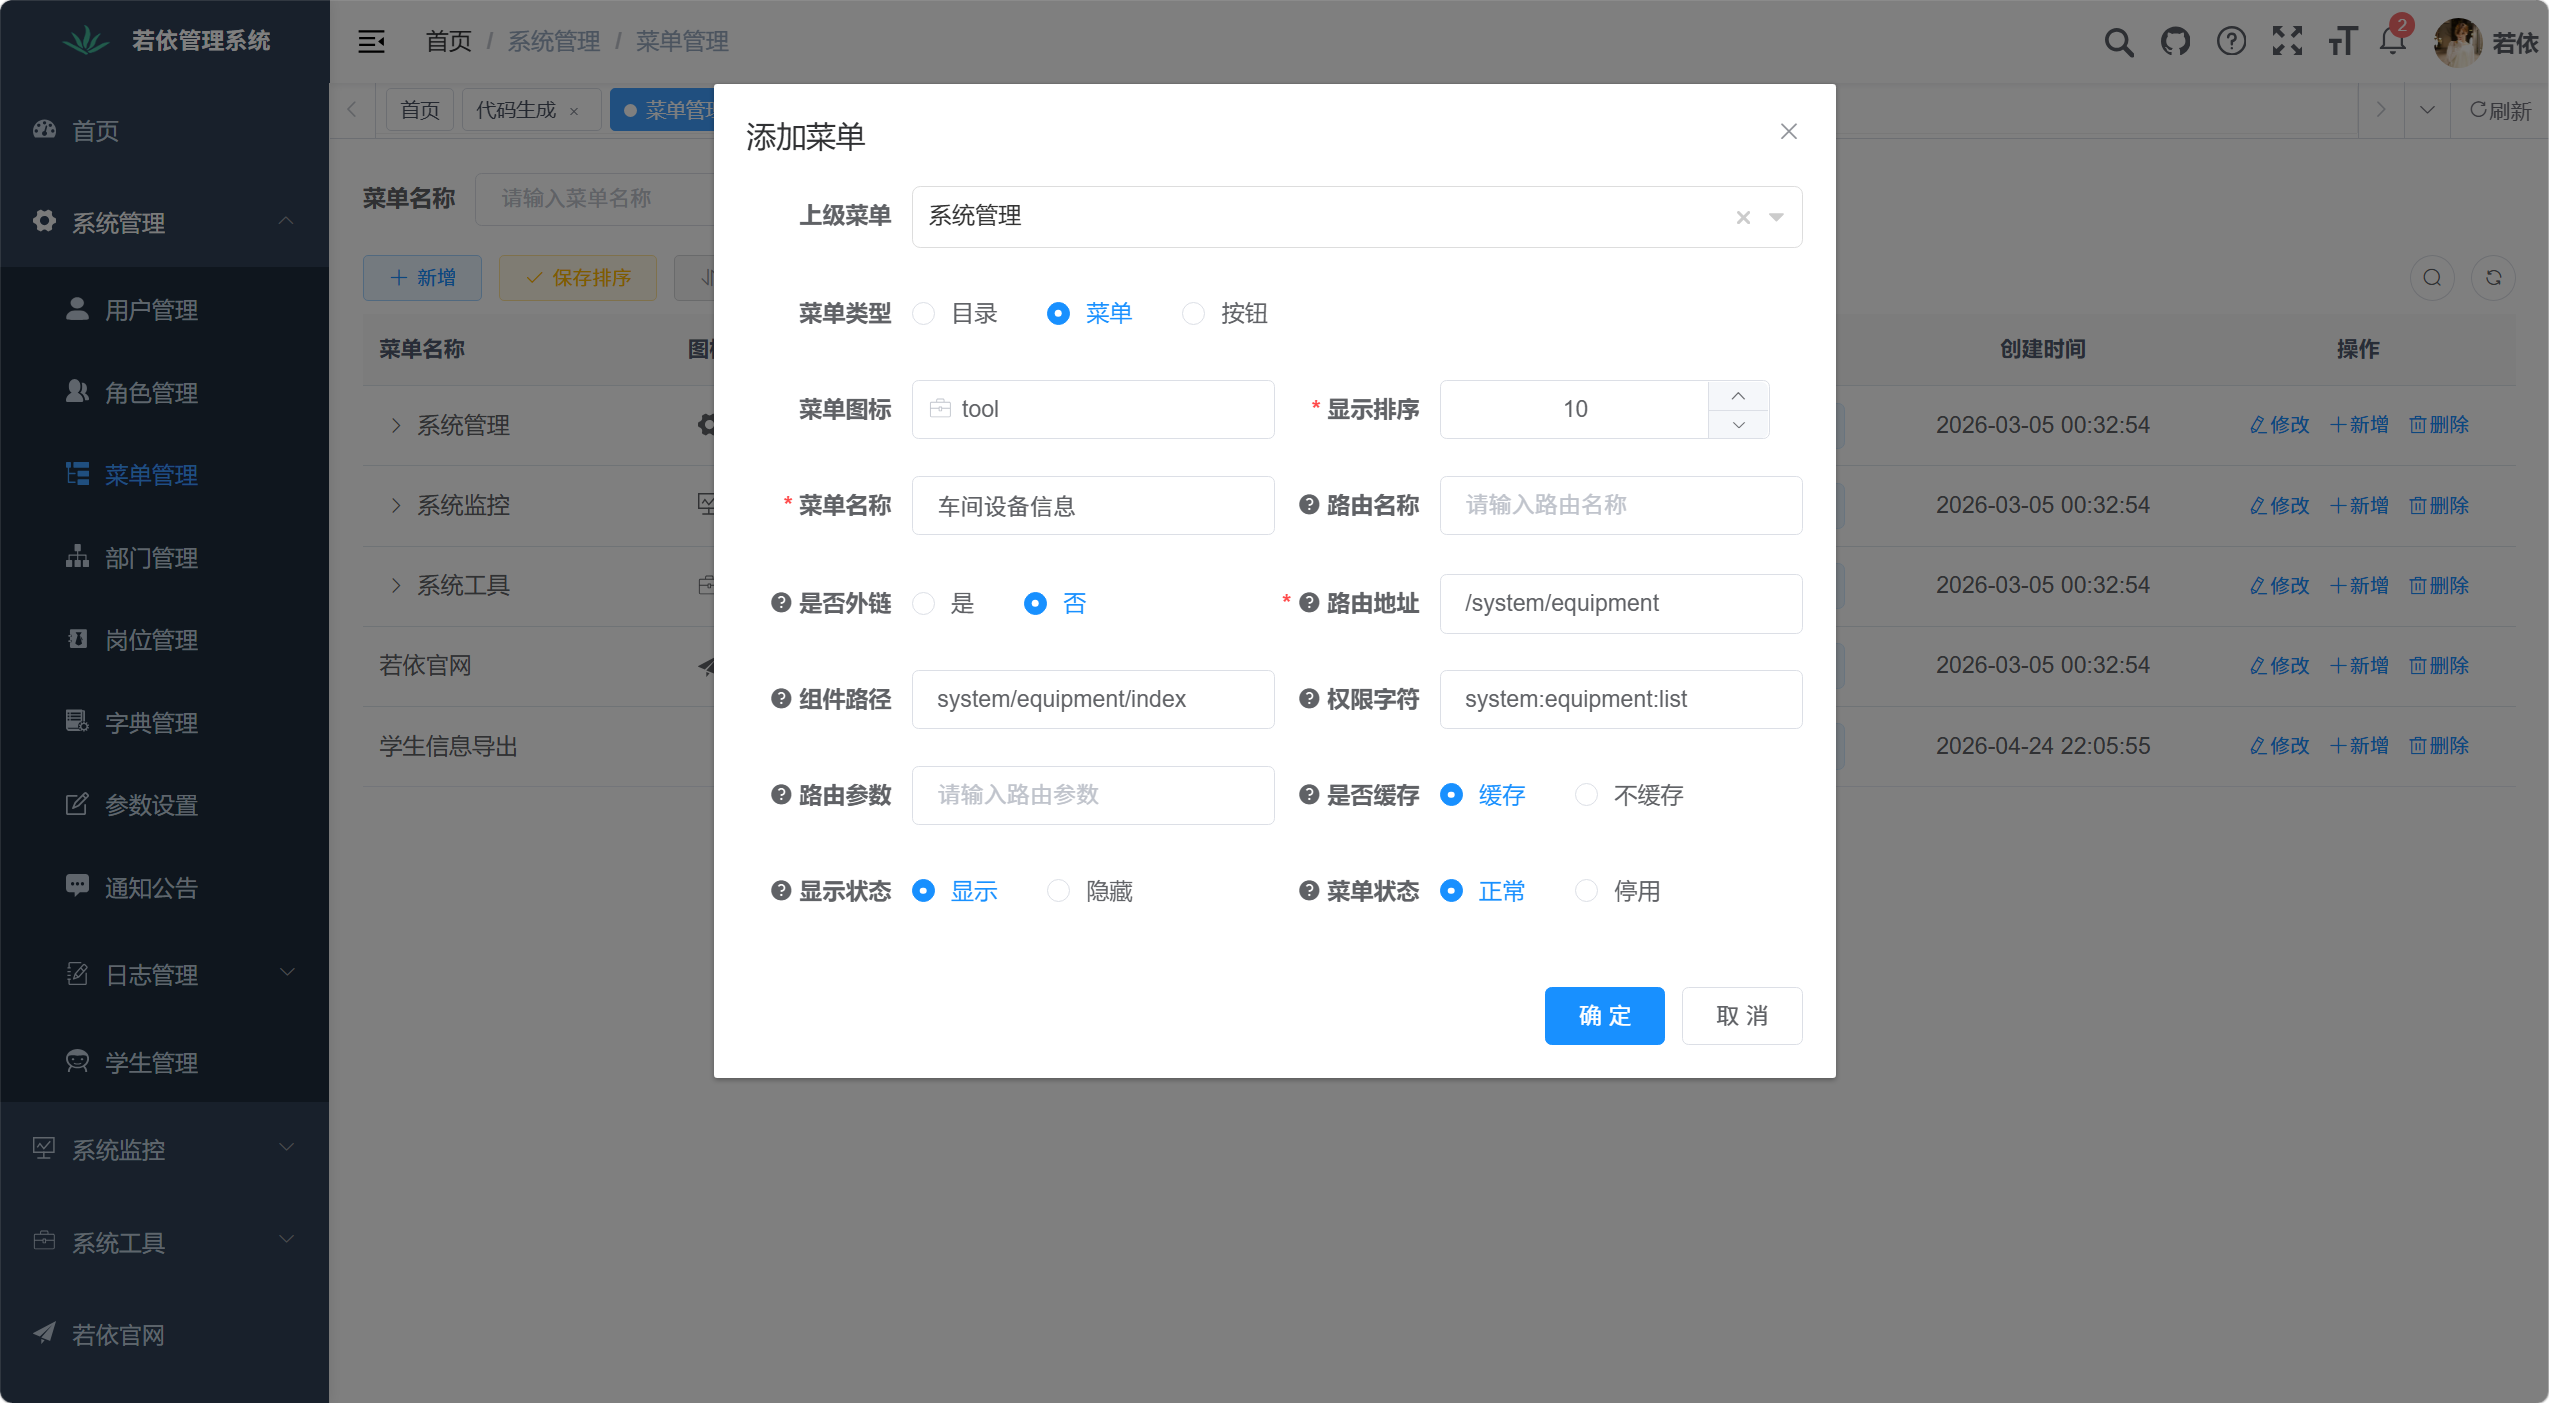This screenshot has height=1403, width=2549.
Task: Click the 路由参数 help question icon
Action: (x=781, y=795)
